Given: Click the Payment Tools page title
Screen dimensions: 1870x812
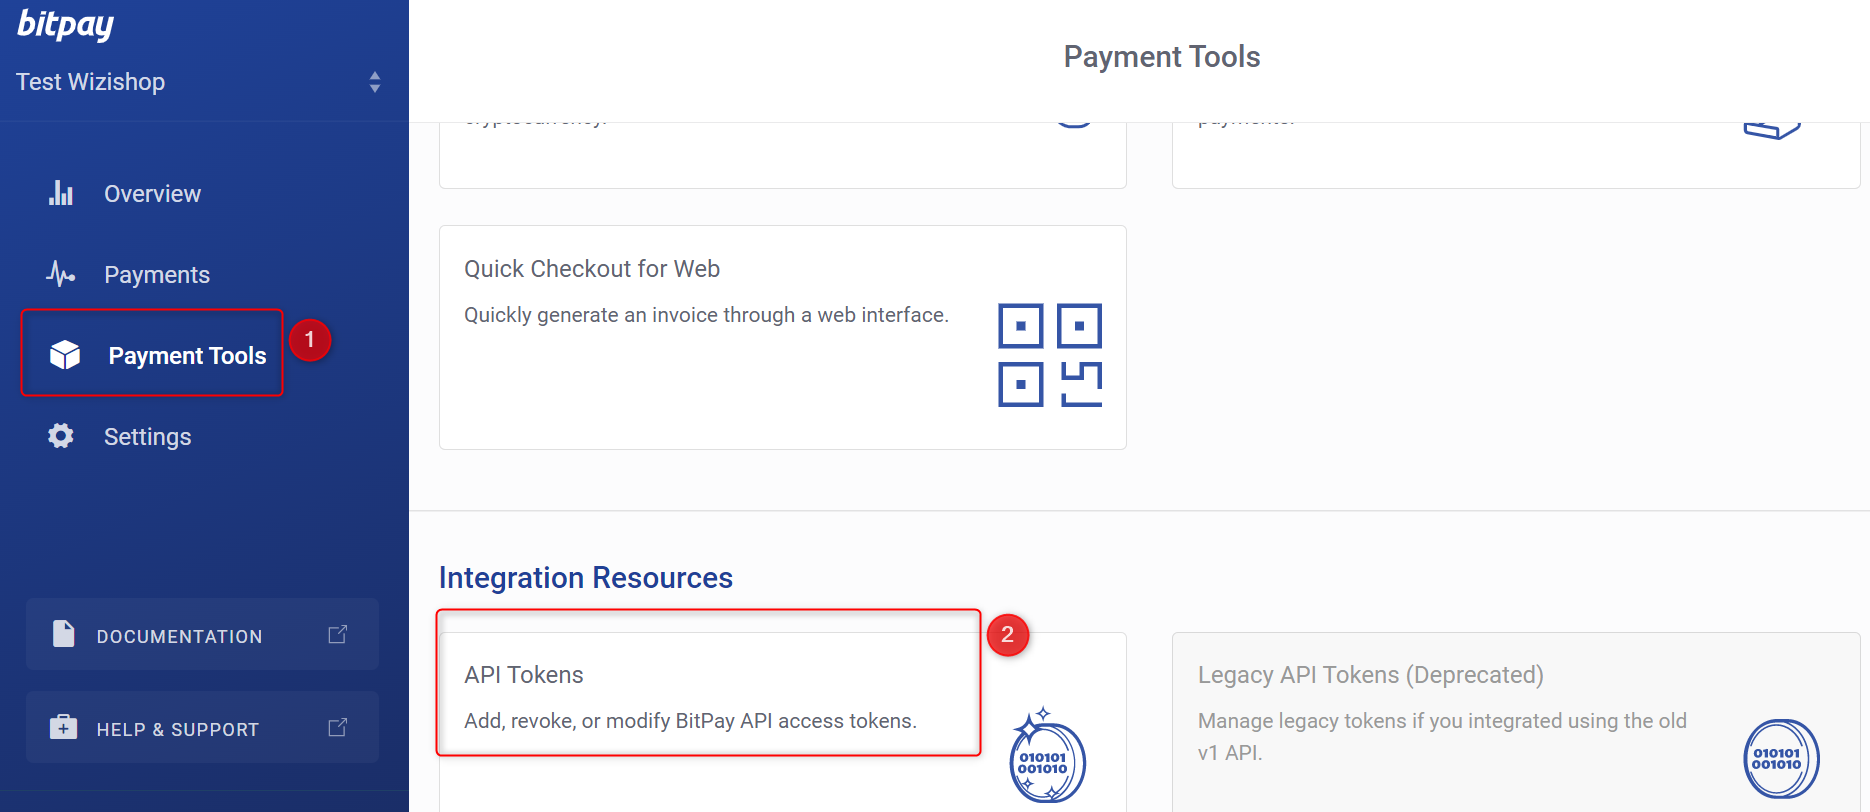Looking at the screenshot, I should (x=1162, y=57).
